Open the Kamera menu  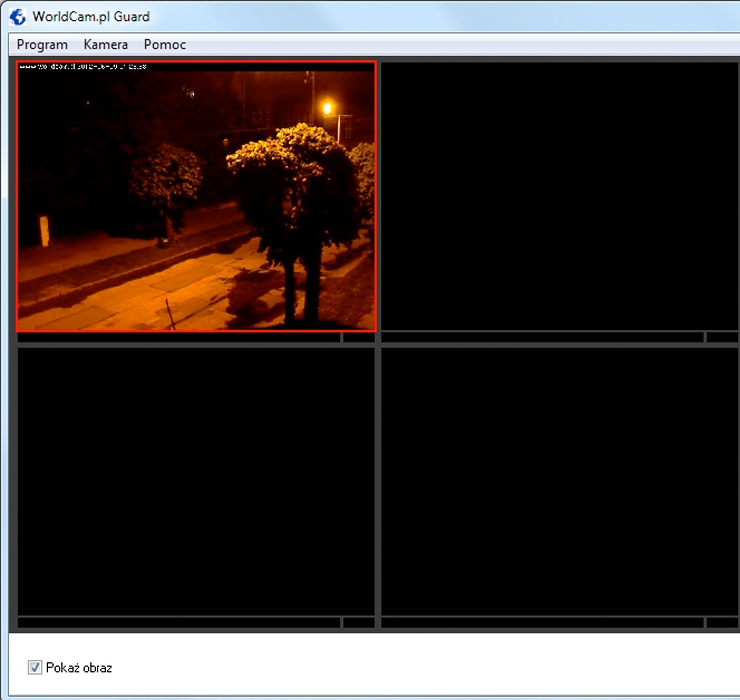(106, 45)
